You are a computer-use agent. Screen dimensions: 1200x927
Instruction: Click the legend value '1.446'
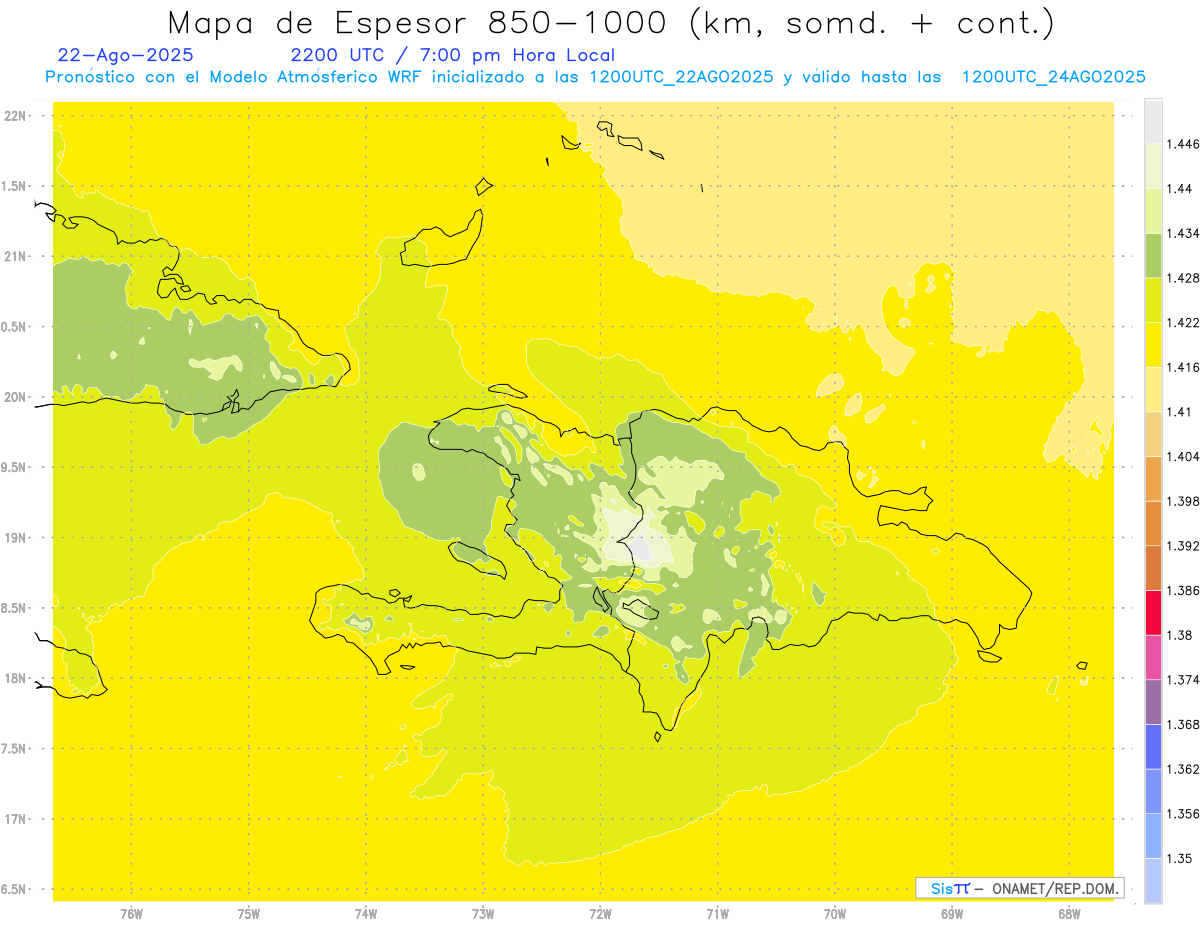pyautogui.click(x=1183, y=144)
